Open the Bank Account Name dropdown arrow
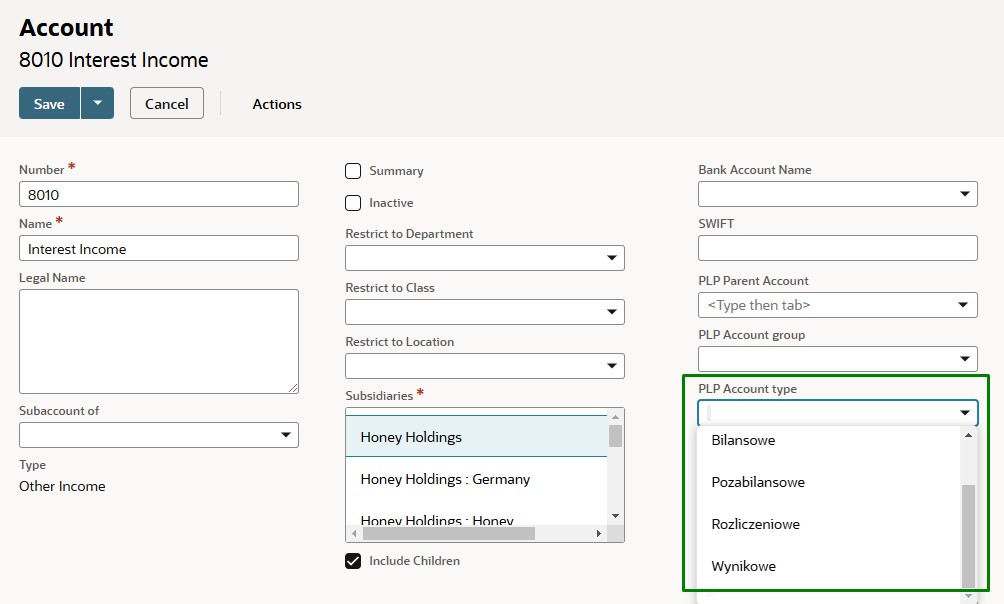The image size is (1004, 604). point(965,194)
